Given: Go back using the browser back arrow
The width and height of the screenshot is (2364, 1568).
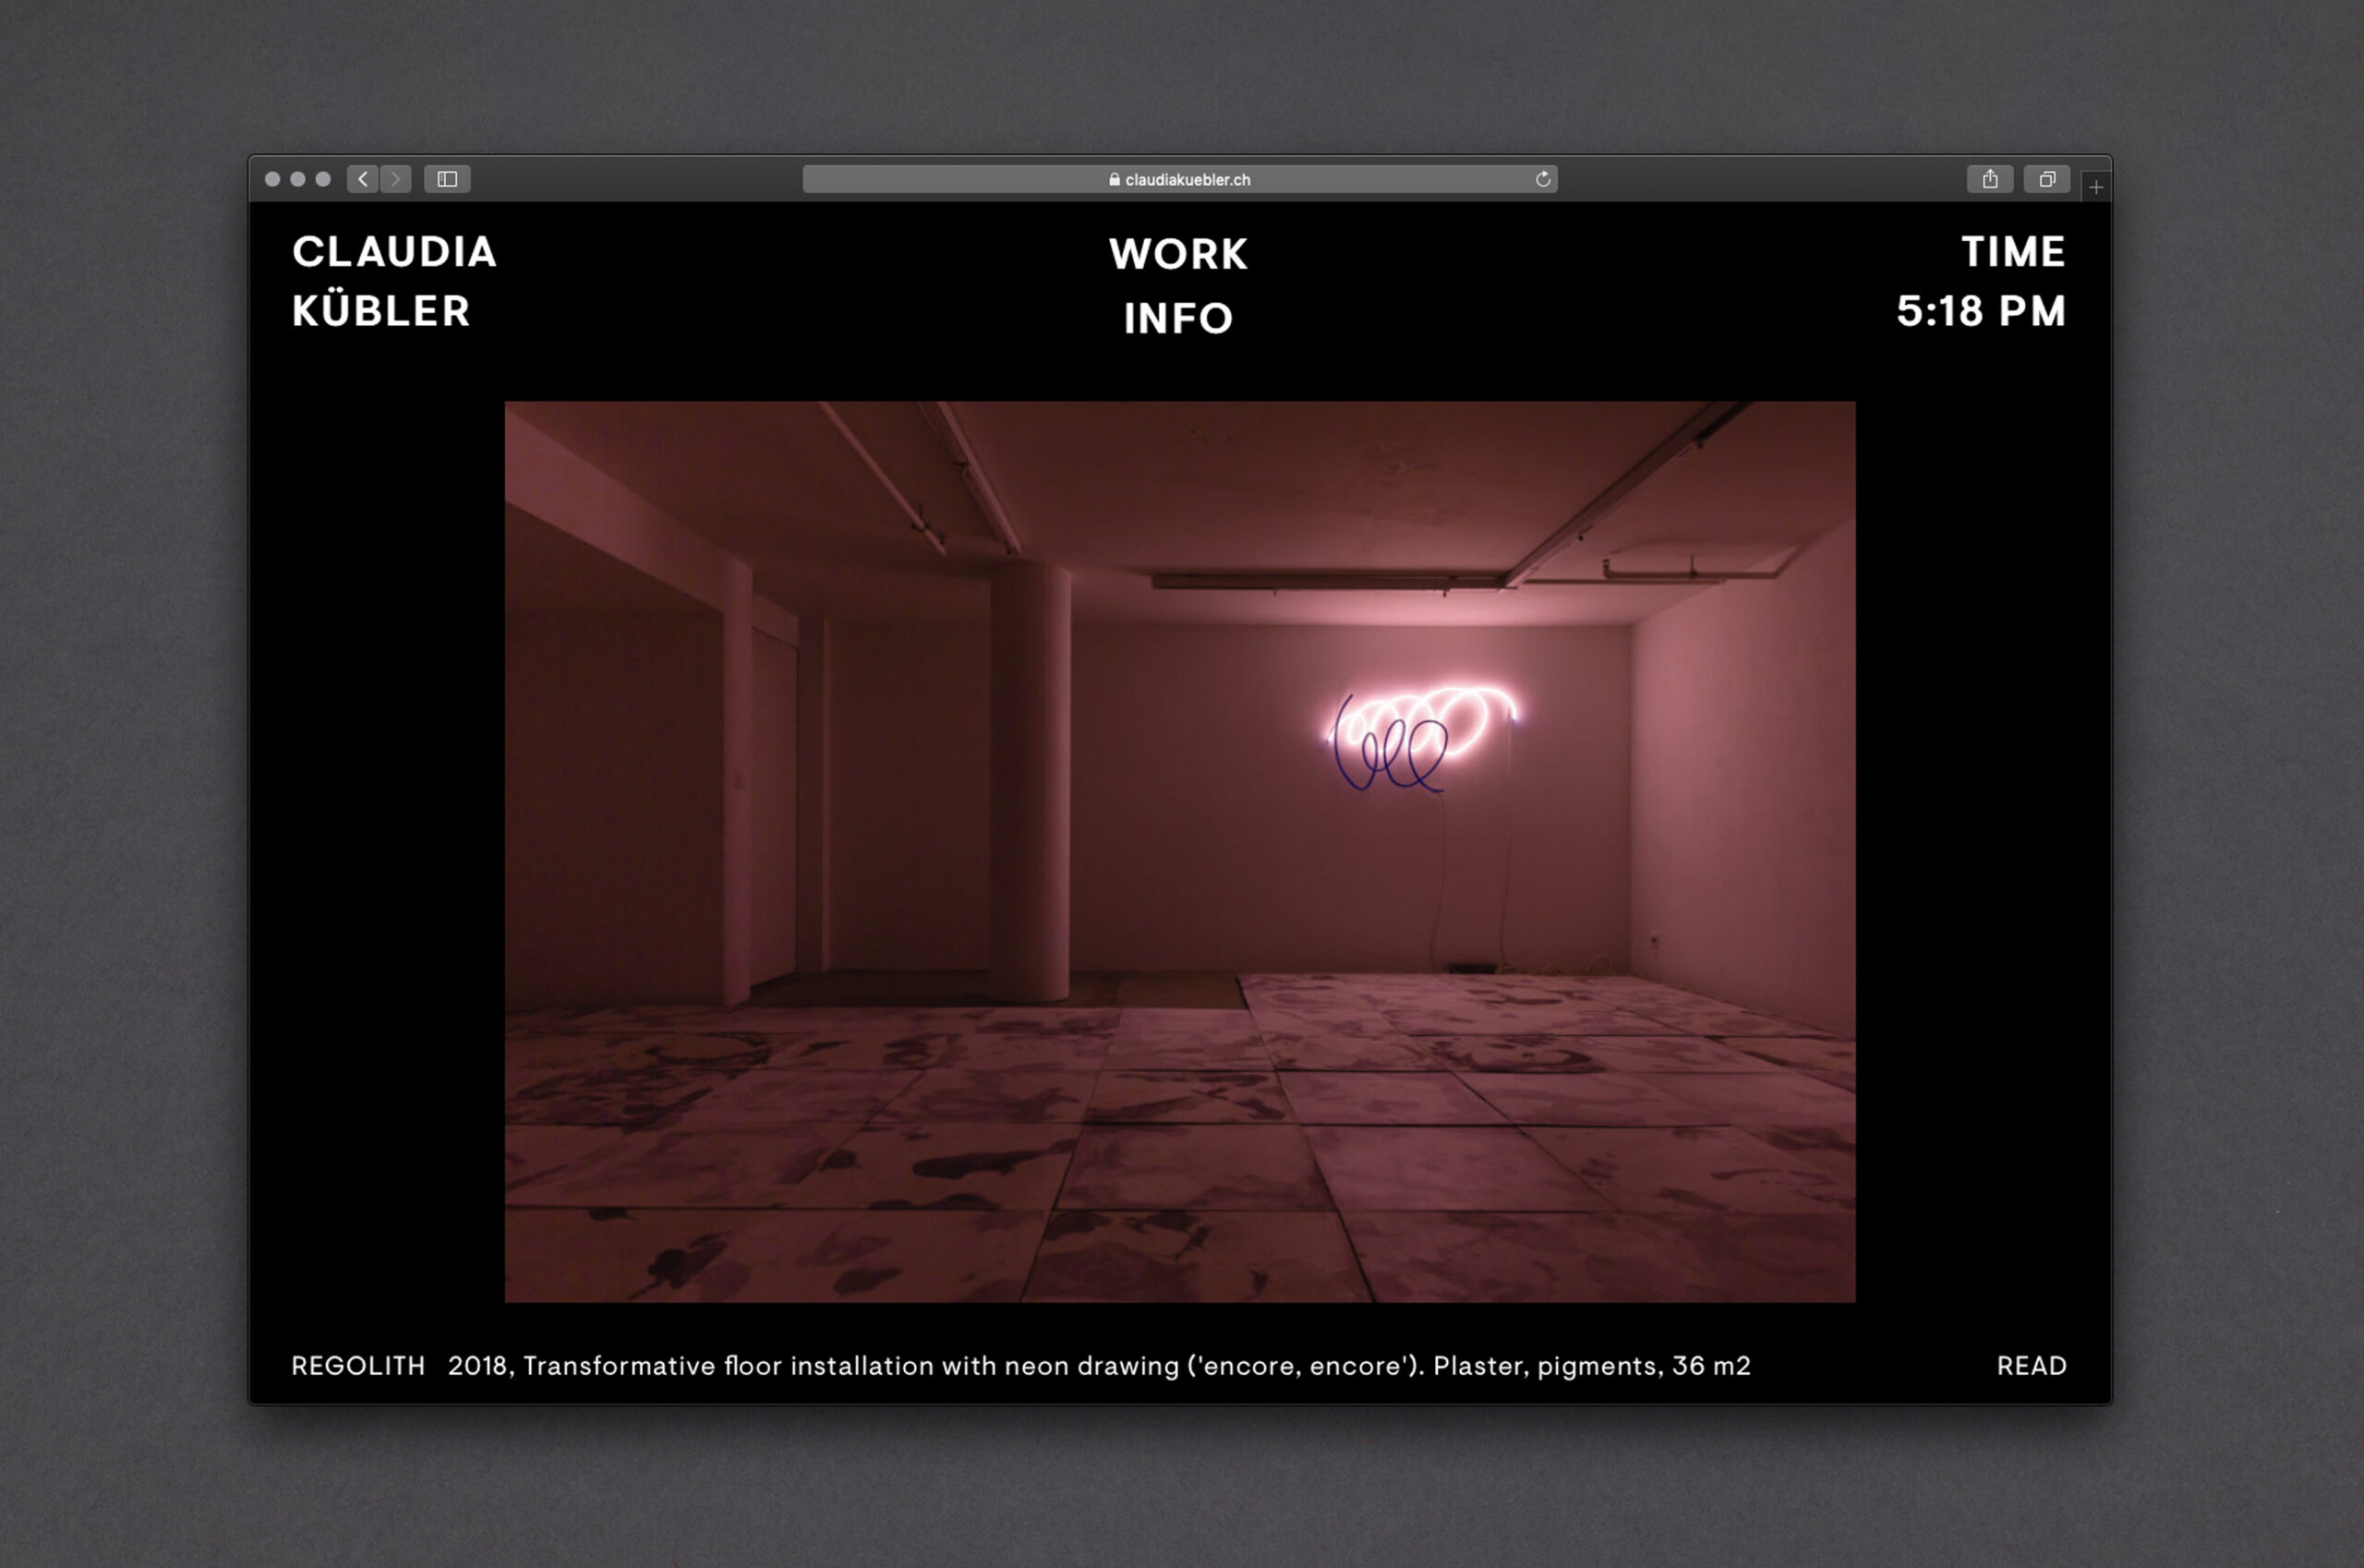Looking at the screenshot, I should pyautogui.click(x=363, y=179).
